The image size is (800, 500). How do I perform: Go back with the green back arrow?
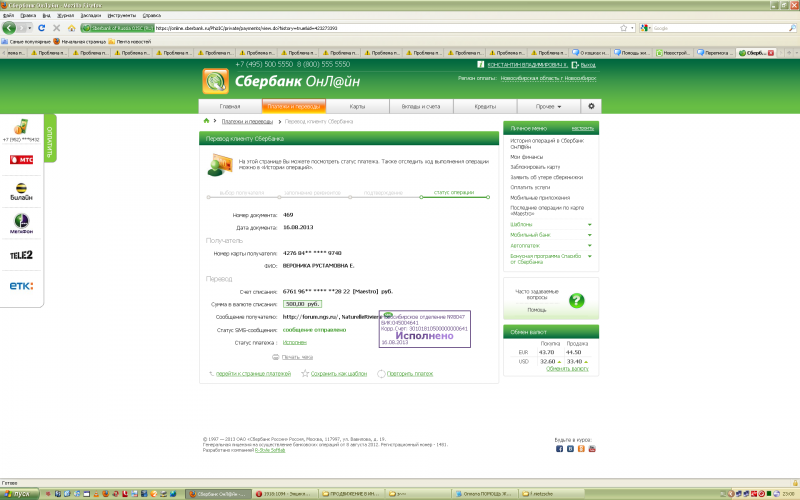tap(9, 28)
